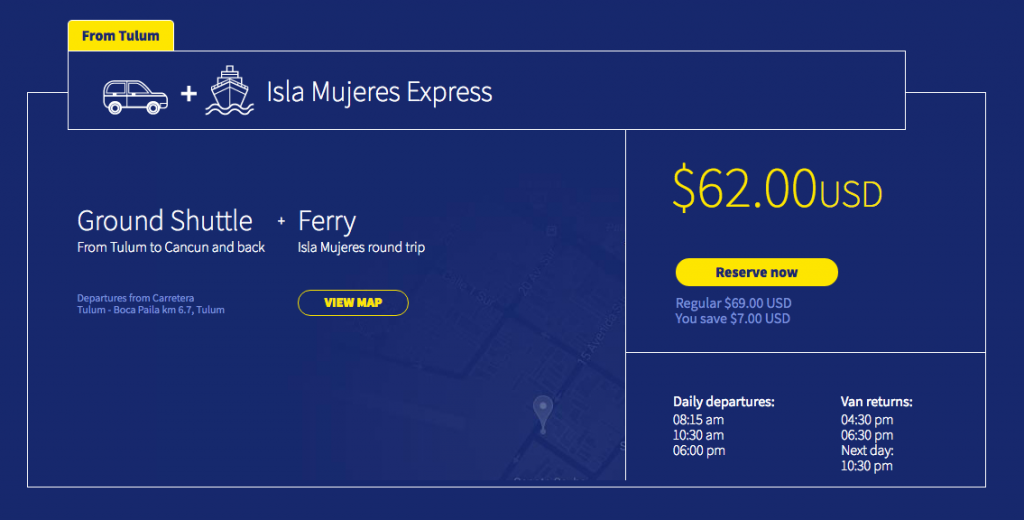Click the Regular $69.00 USD text
Viewport: 1024px width, 520px height.
pos(733,303)
